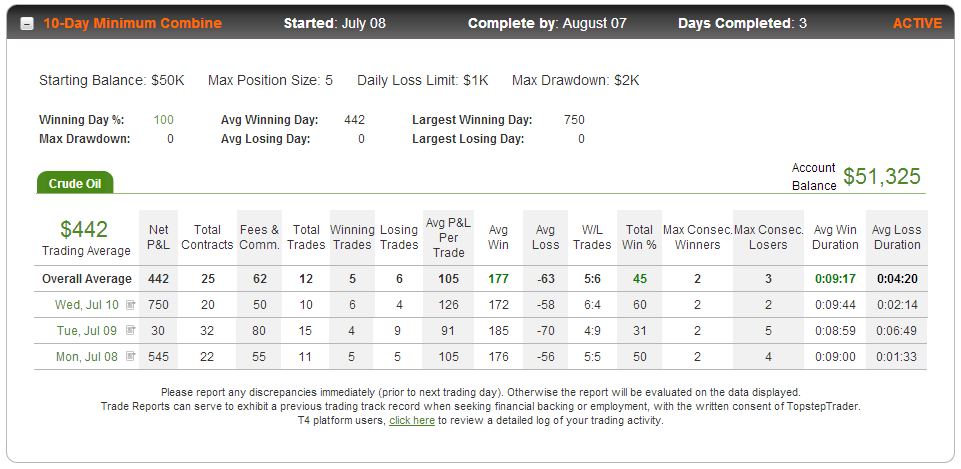Click the Net P&L column header
Viewport: 961px width, 469px height.
[x=159, y=237]
